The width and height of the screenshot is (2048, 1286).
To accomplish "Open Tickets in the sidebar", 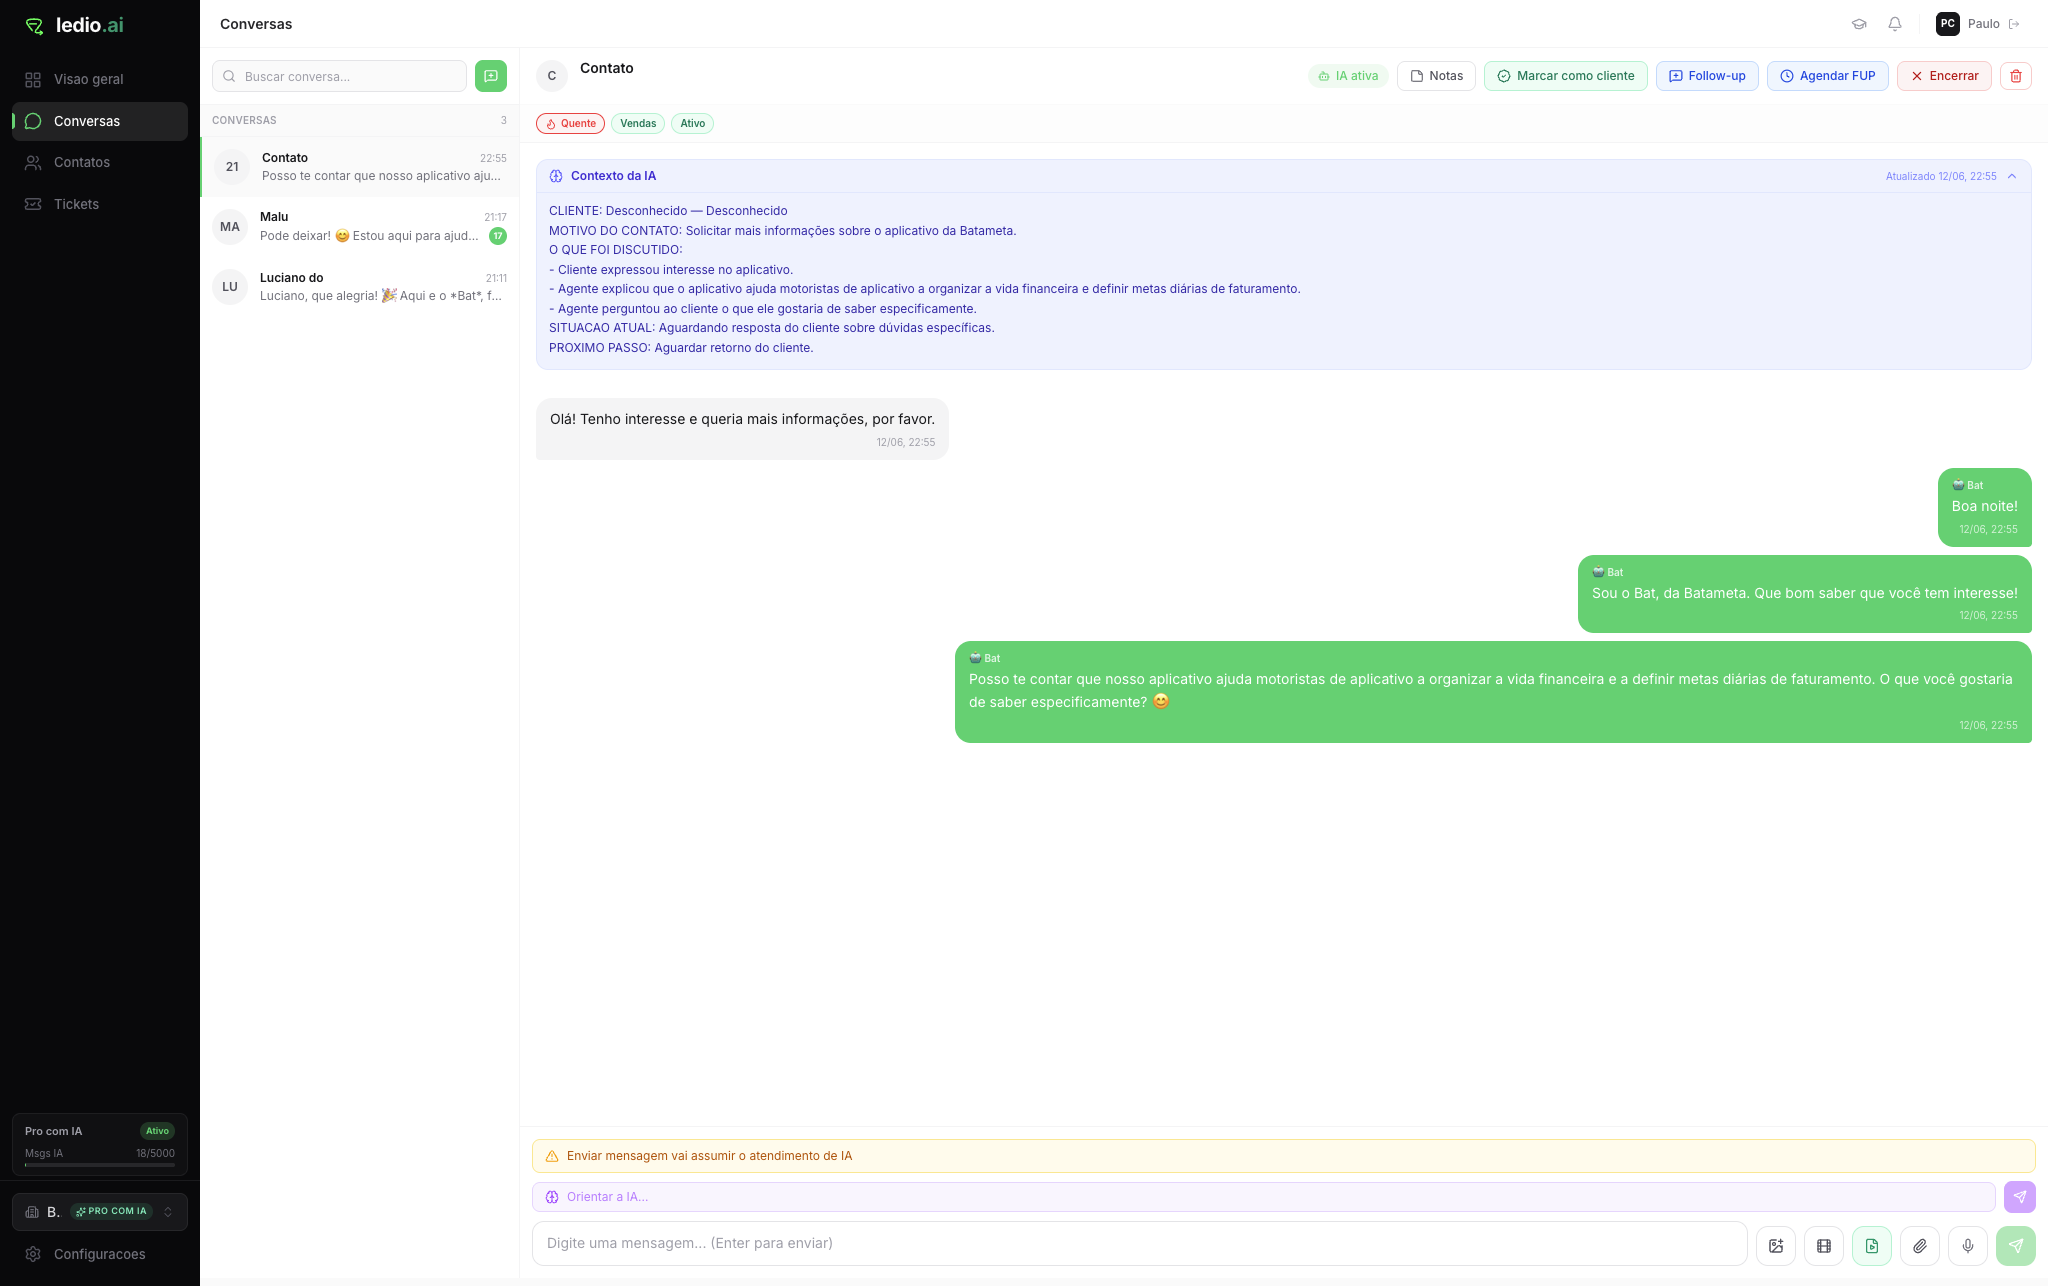I will tap(100, 204).
